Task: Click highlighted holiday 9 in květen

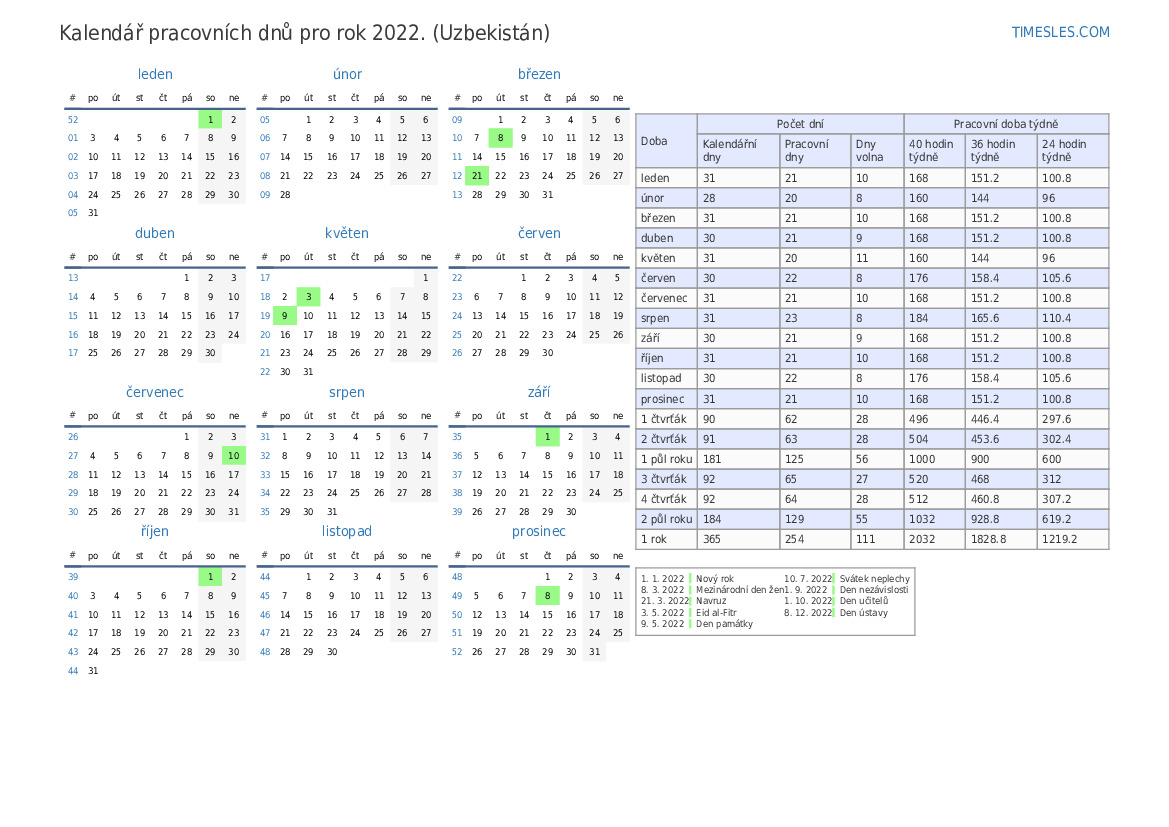Action: pyautogui.click(x=284, y=315)
